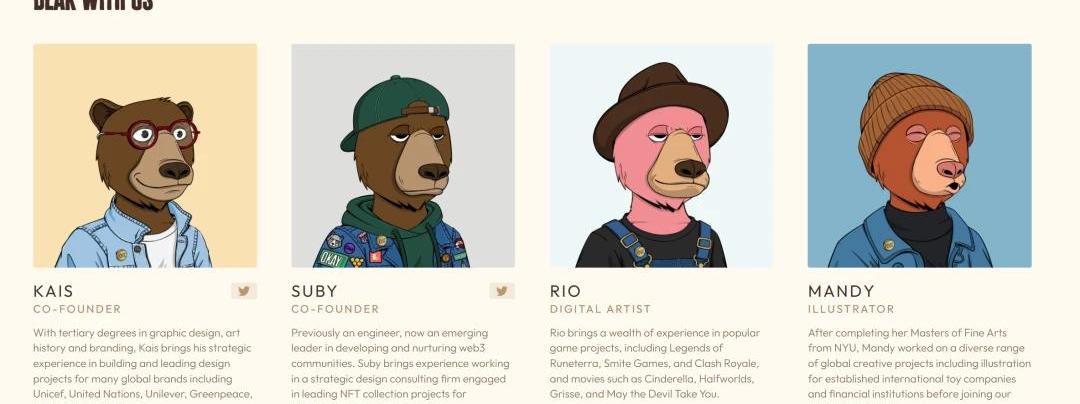Select the RIO name heading
Viewport: 1080px width, 404px height.
[x=565, y=291]
